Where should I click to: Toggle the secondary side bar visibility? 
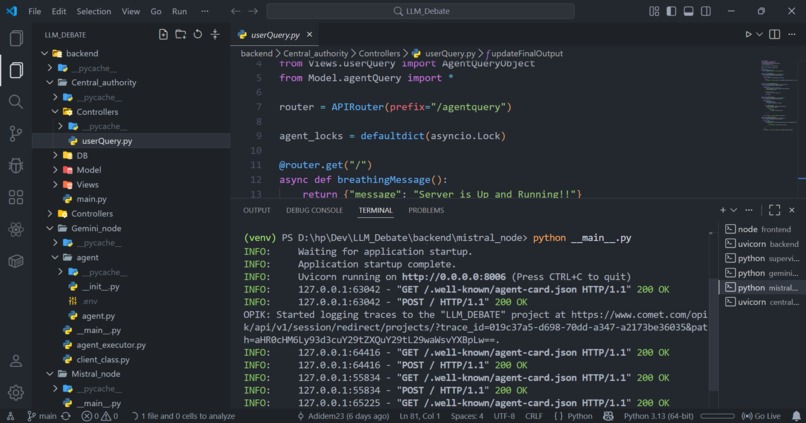click(706, 11)
